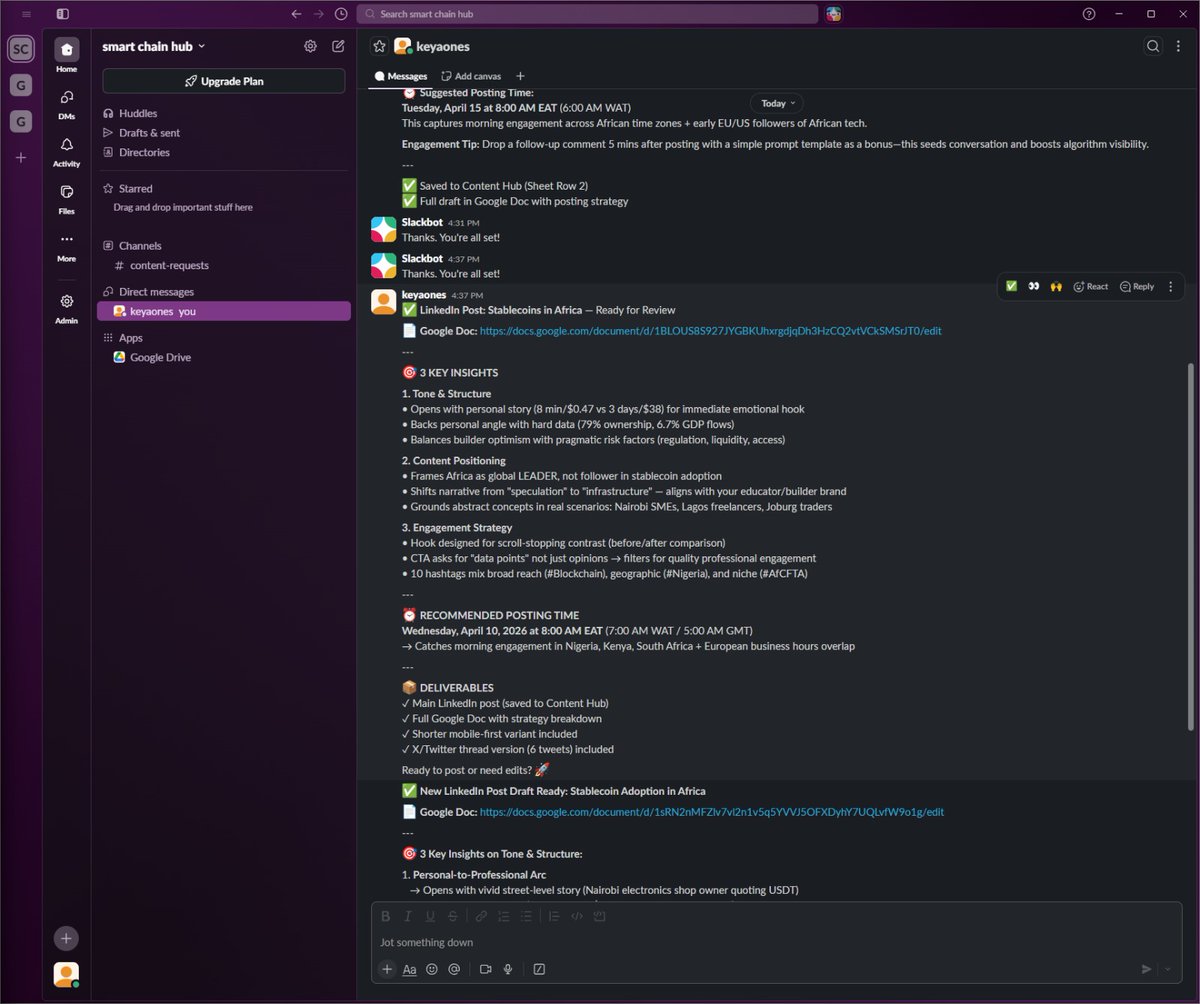Toggle sidebar layout icon in title bar
The height and width of the screenshot is (1004, 1200).
click(x=63, y=14)
